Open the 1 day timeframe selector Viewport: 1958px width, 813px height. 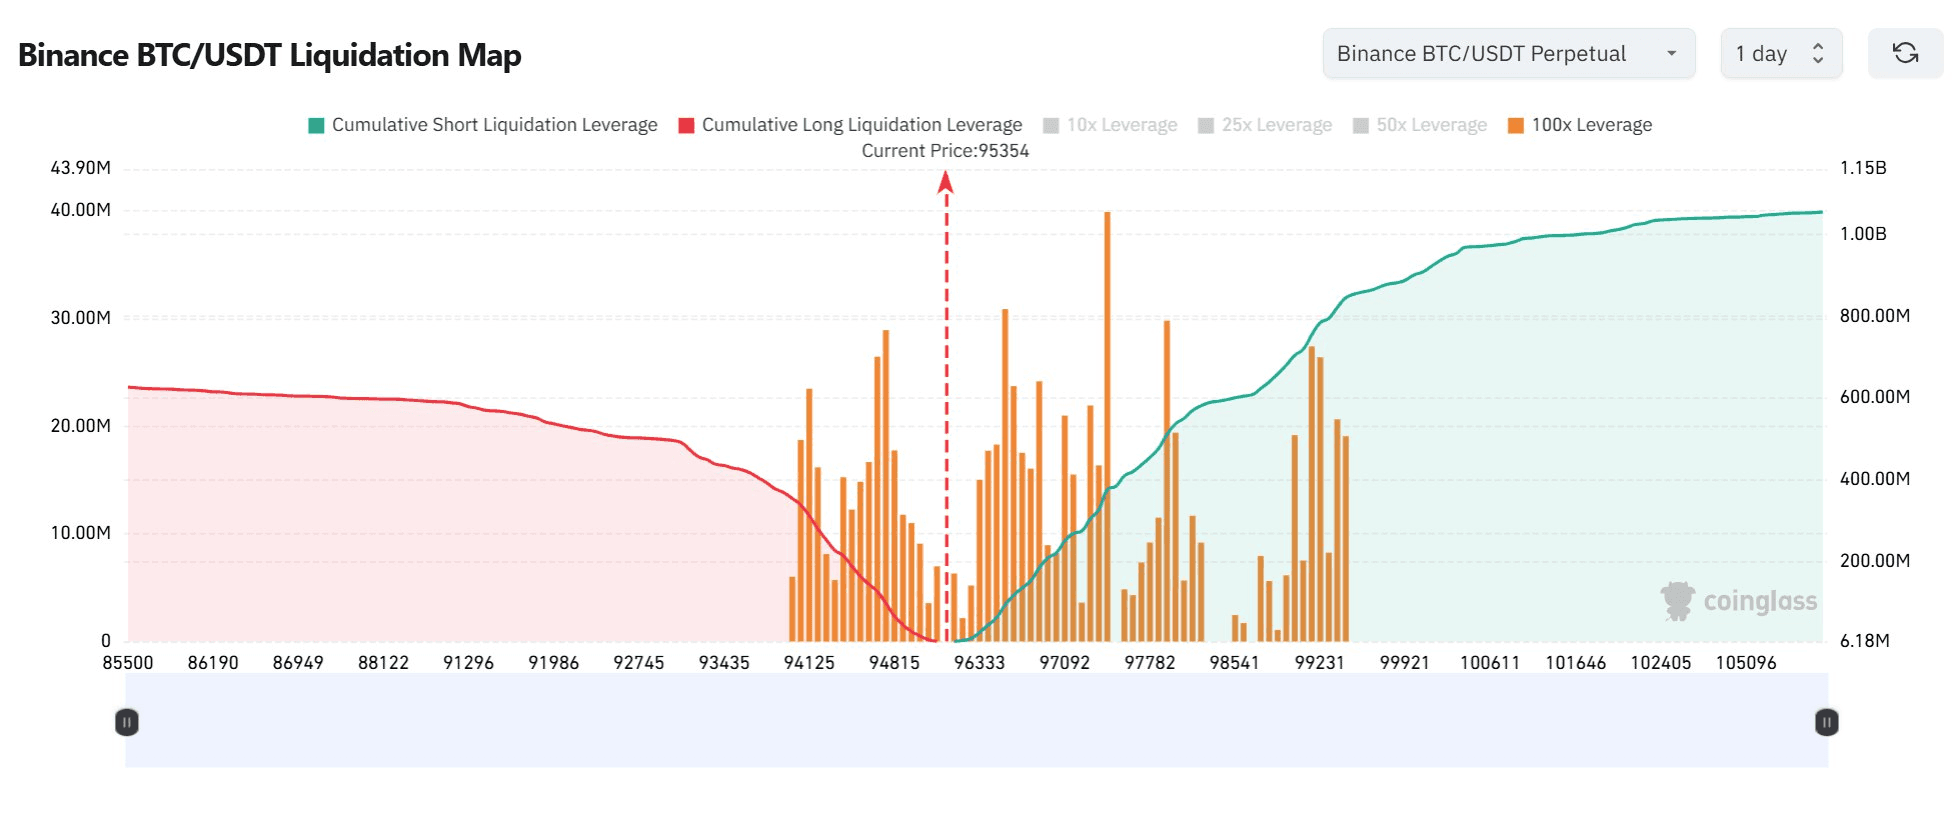[1781, 53]
